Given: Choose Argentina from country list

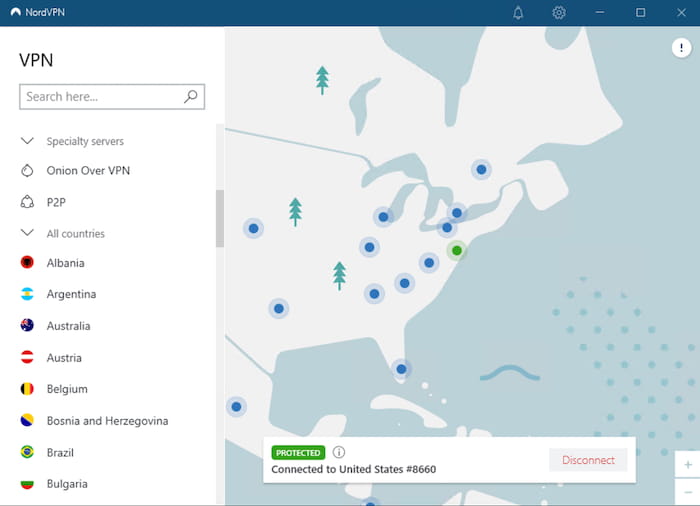Looking at the screenshot, I should tap(71, 294).
